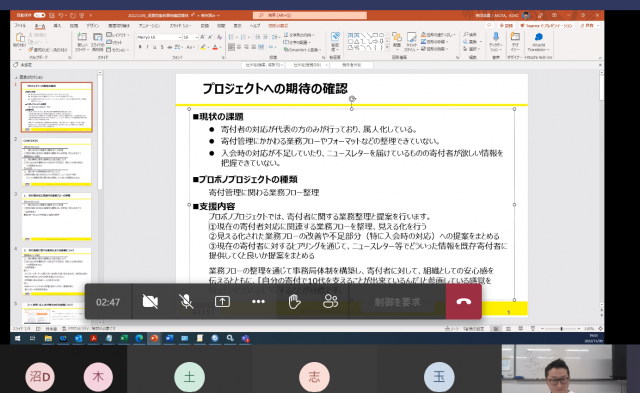Click File Explorer icon in shared taskbar
The height and width of the screenshot is (393, 640).
[x=48, y=338]
